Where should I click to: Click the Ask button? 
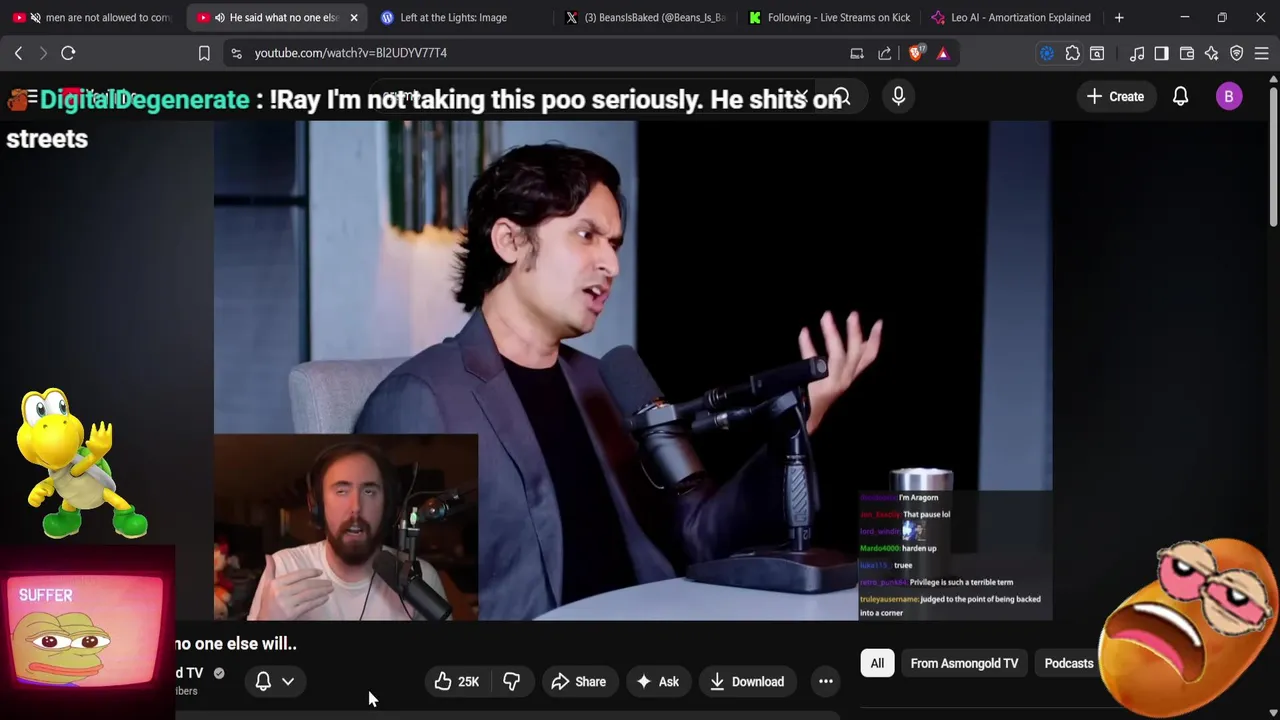click(657, 682)
